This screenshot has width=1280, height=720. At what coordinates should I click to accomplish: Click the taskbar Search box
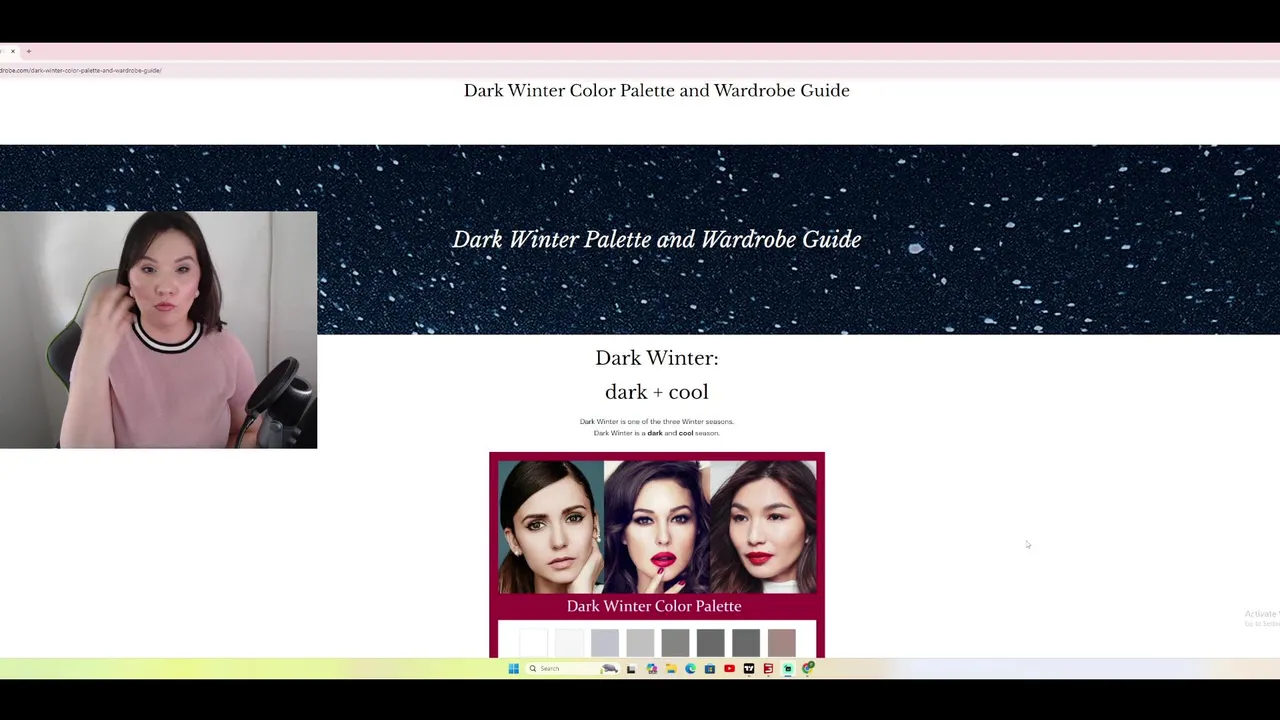(x=572, y=668)
